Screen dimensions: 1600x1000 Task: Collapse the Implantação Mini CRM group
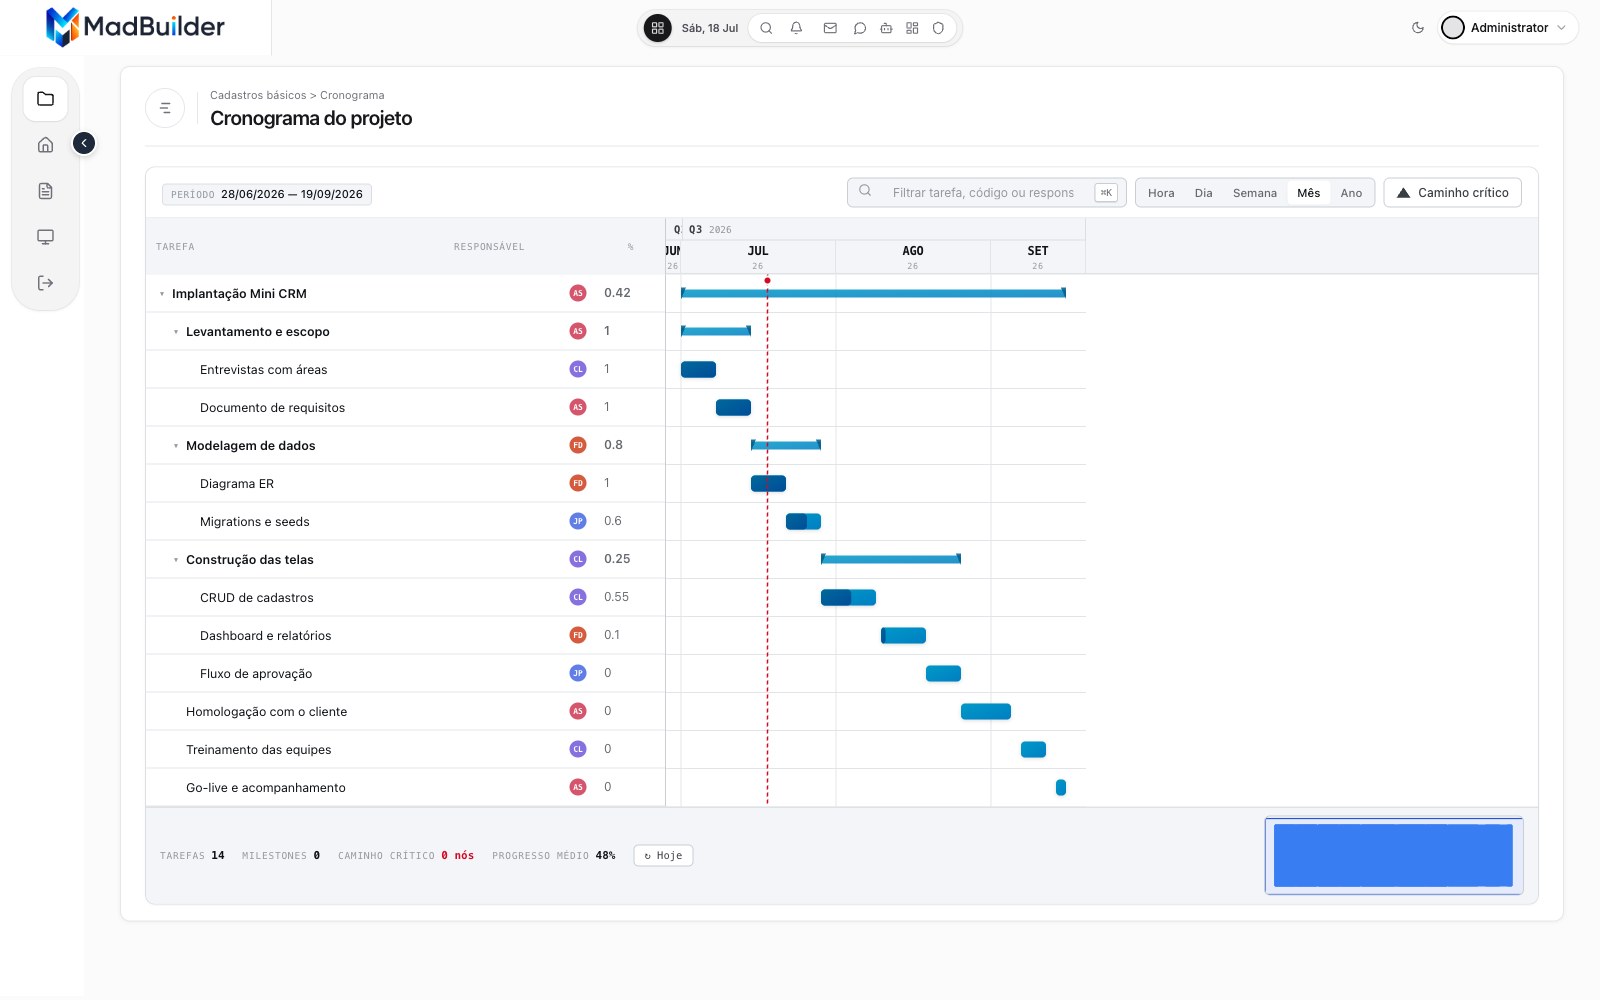pyautogui.click(x=162, y=294)
